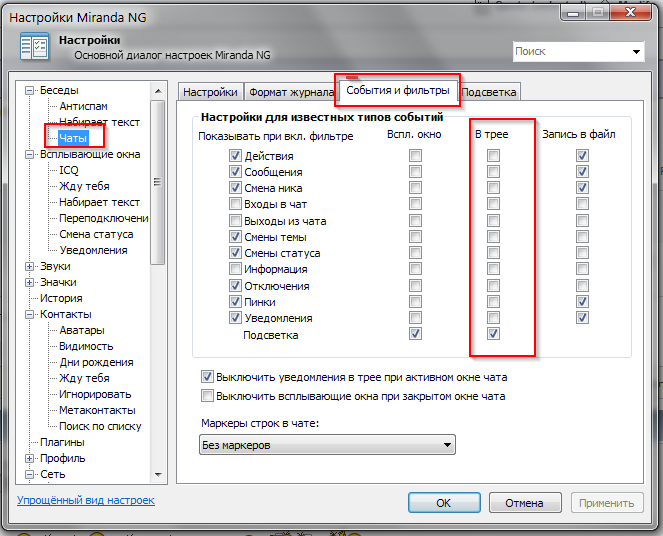The image size is (663, 536).
Task: Select the События и фильтры tab
Action: (398, 90)
